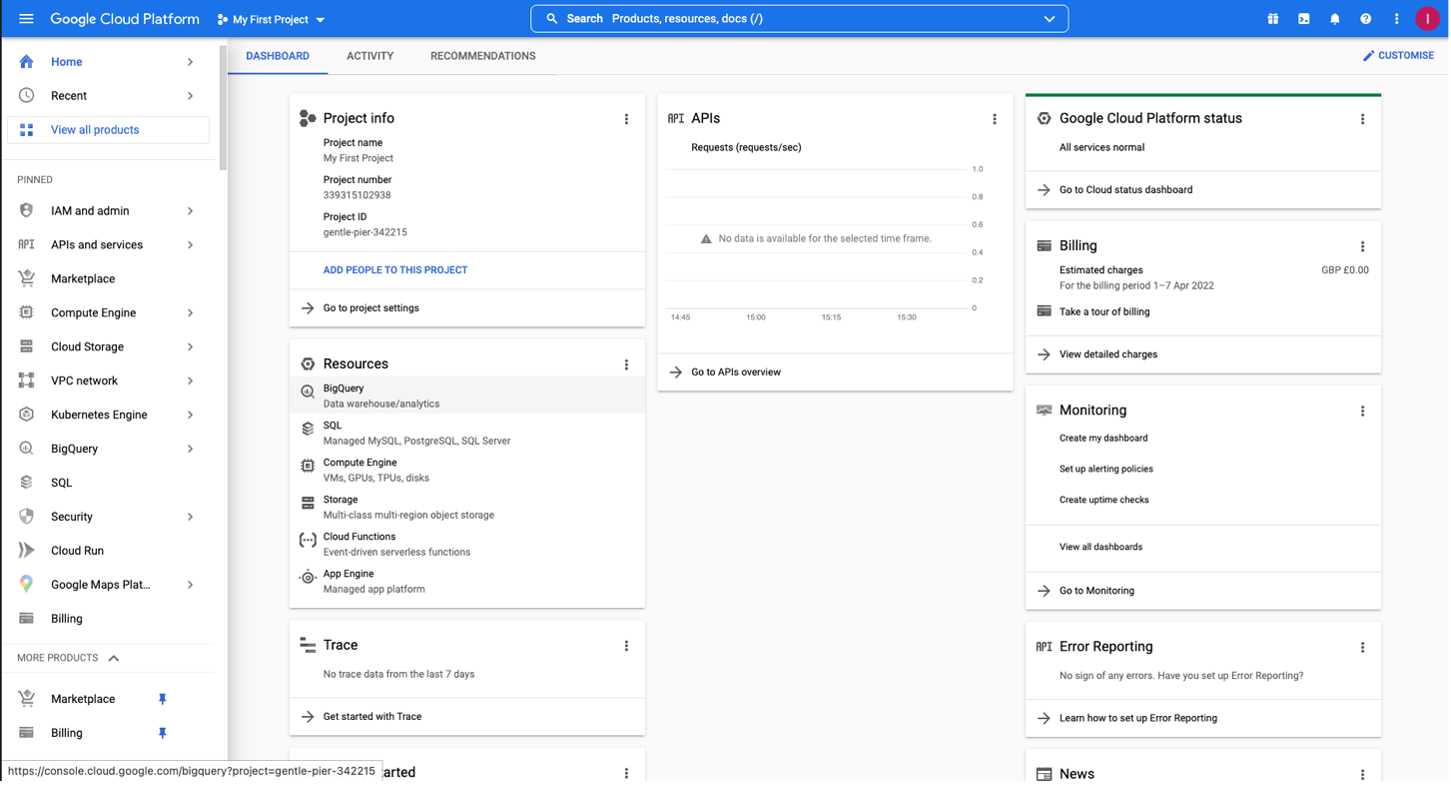Open BigQuery in Resources card
Screen dimensions: 1451x785
coord(467,396)
